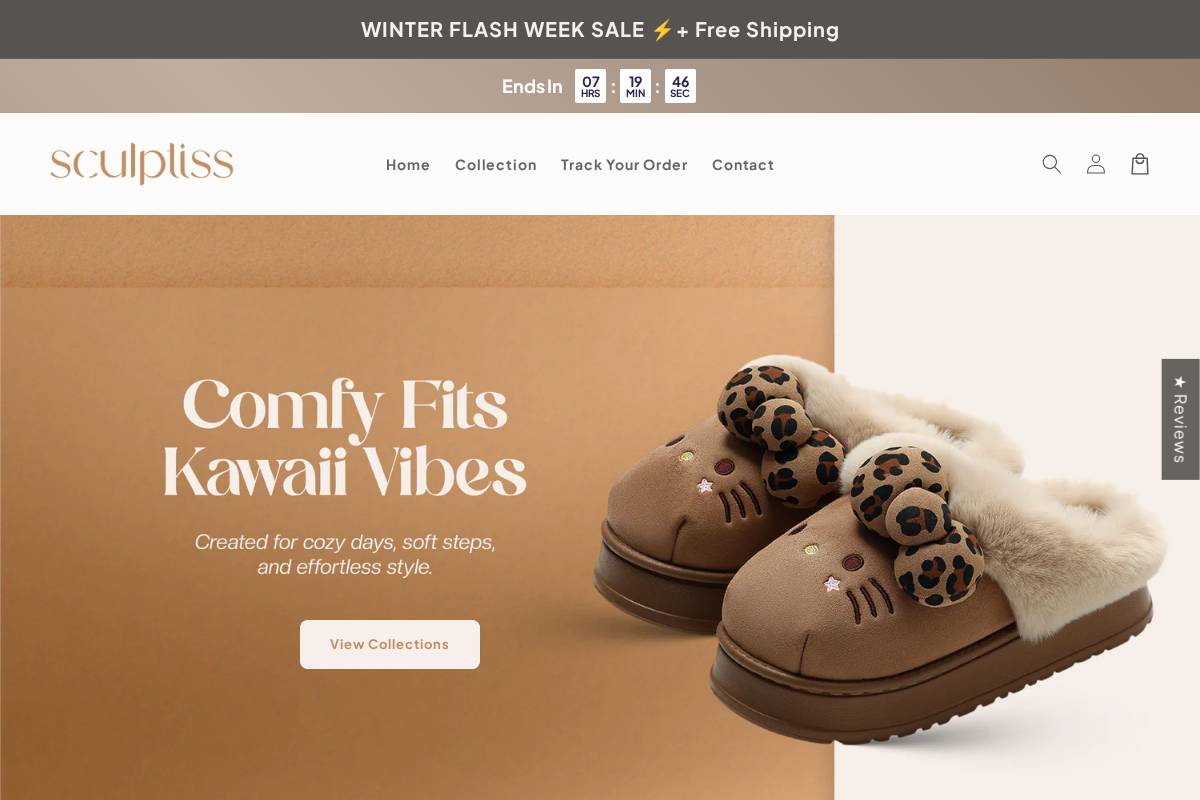Open the Contact page link
1200x800 pixels.
[743, 165]
